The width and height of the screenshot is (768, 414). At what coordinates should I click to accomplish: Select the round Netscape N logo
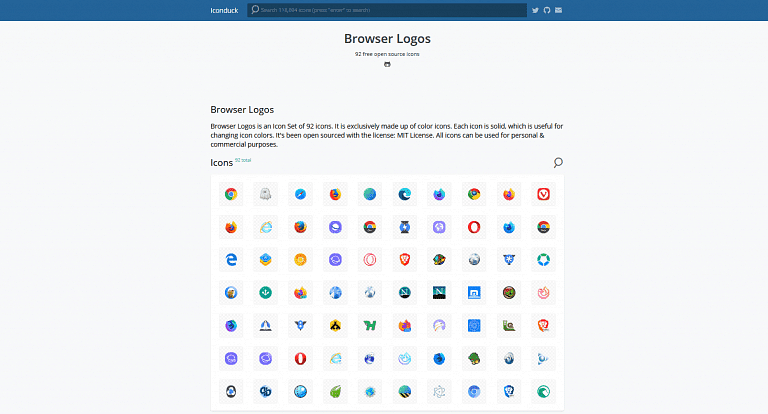coord(405,293)
